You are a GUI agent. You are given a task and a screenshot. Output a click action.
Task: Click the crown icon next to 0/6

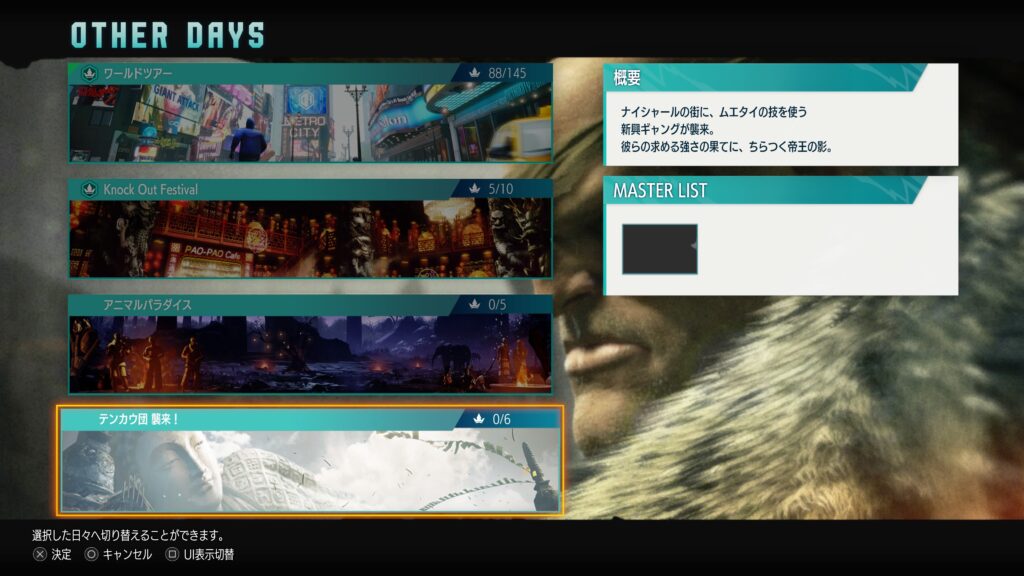479,419
